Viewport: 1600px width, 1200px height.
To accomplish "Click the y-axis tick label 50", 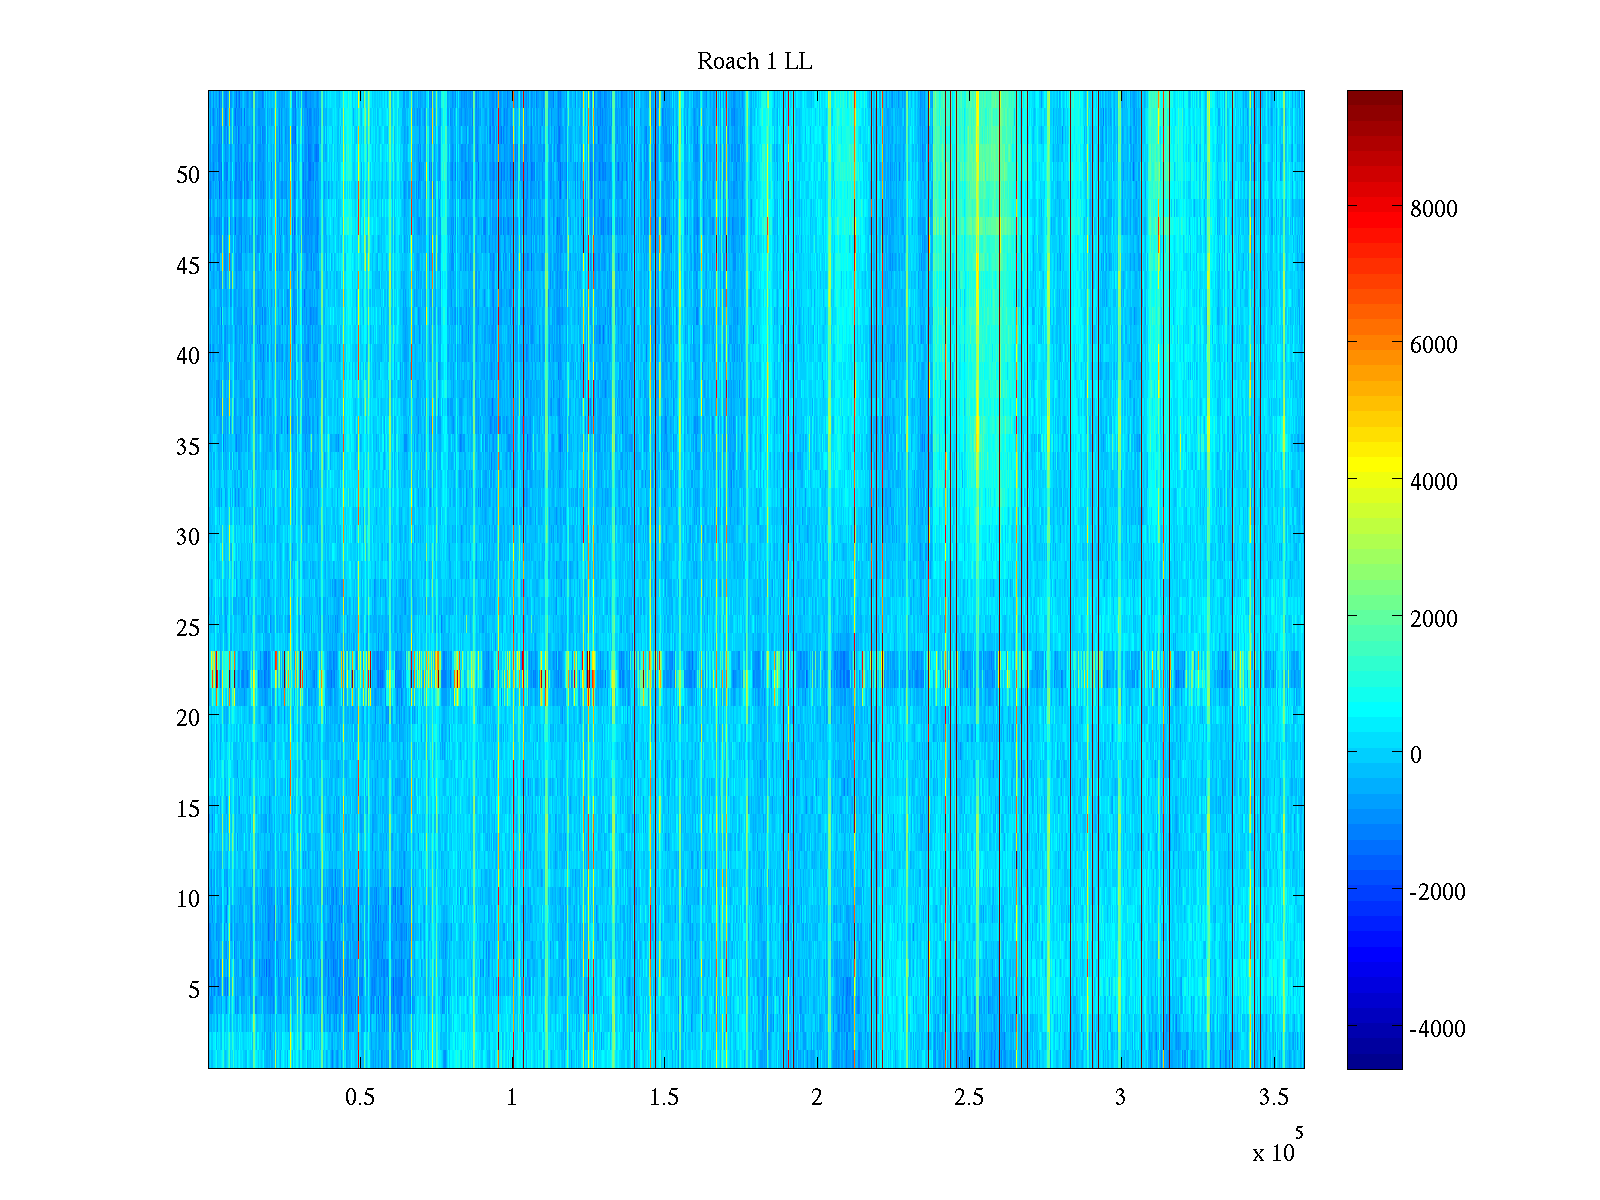I will coord(188,174).
